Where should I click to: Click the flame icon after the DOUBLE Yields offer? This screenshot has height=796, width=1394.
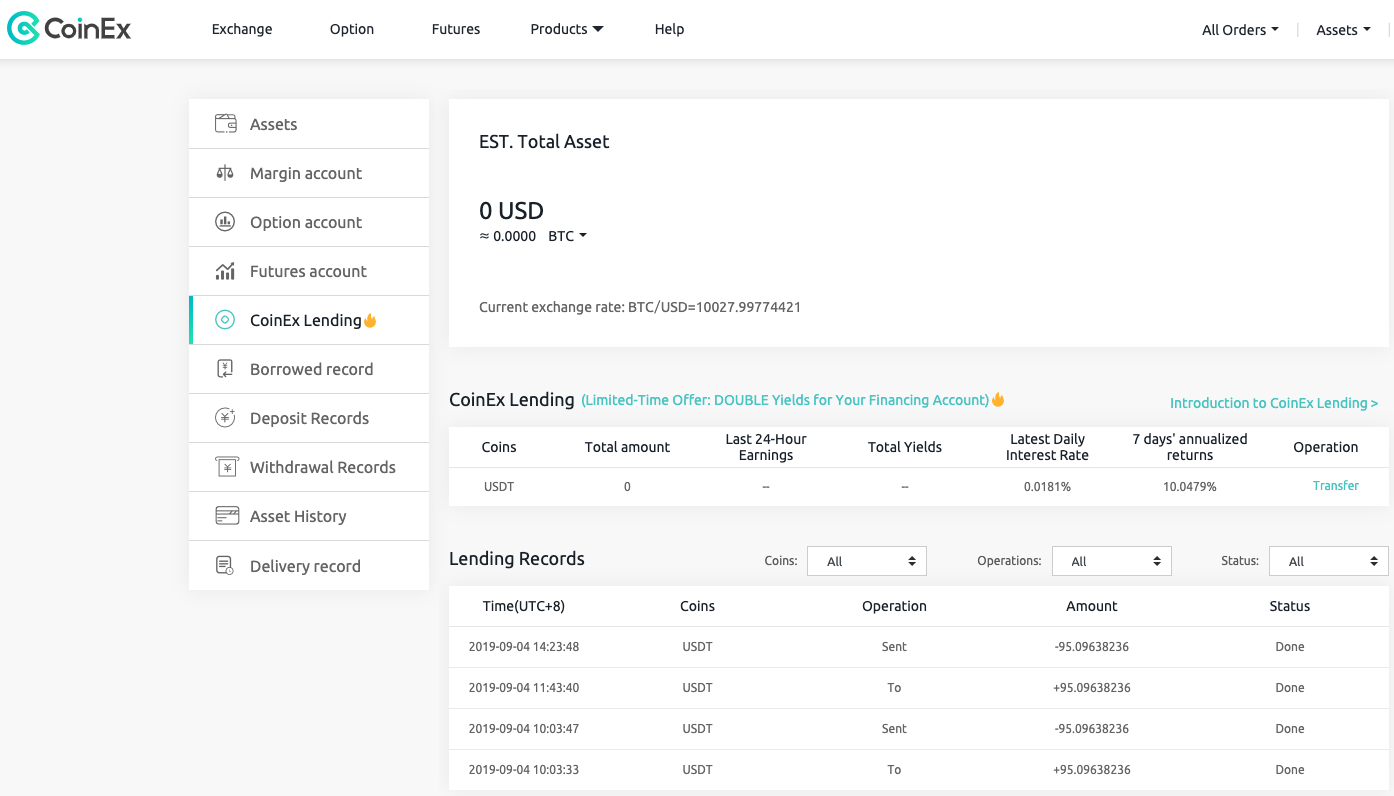click(998, 399)
